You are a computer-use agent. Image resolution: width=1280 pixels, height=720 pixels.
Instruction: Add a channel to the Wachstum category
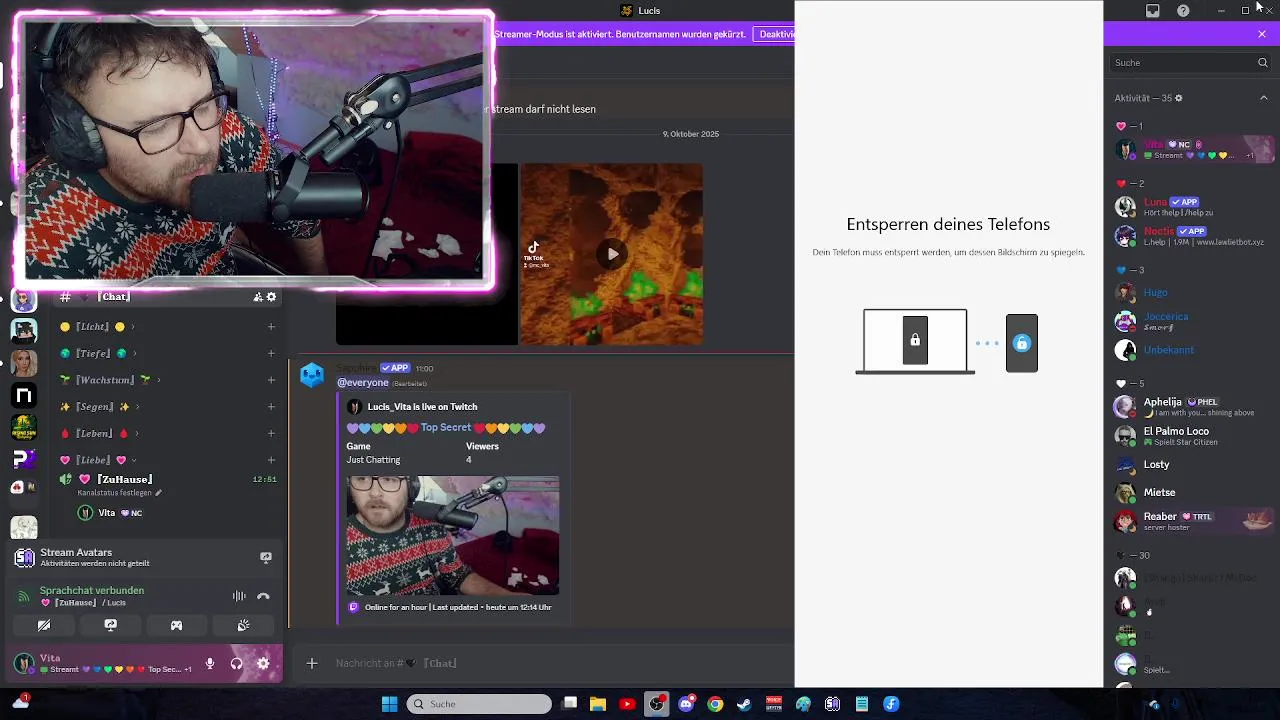[x=271, y=380]
